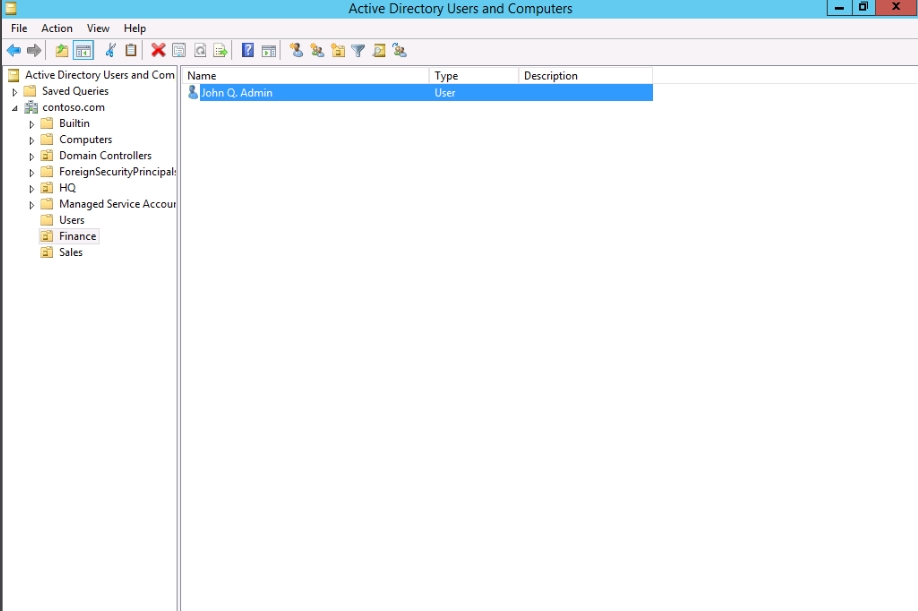
Task: Open filter options using funnel icon
Action: click(x=358, y=51)
